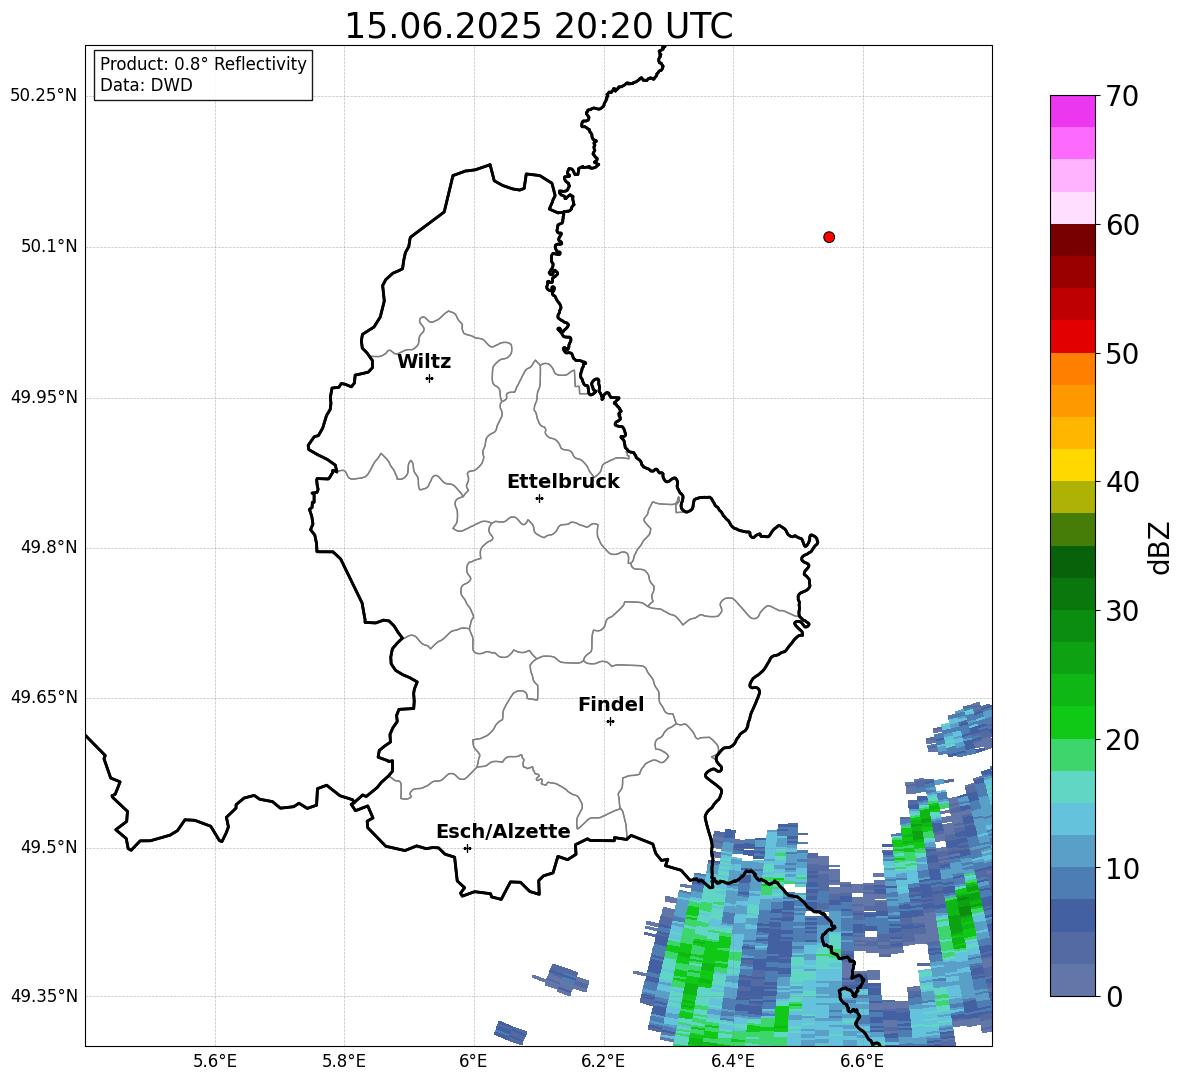Click the dark green colorbar segment at 30
Image resolution: width=1184 pixels, height=1081 pixels.
click(x=1072, y=593)
